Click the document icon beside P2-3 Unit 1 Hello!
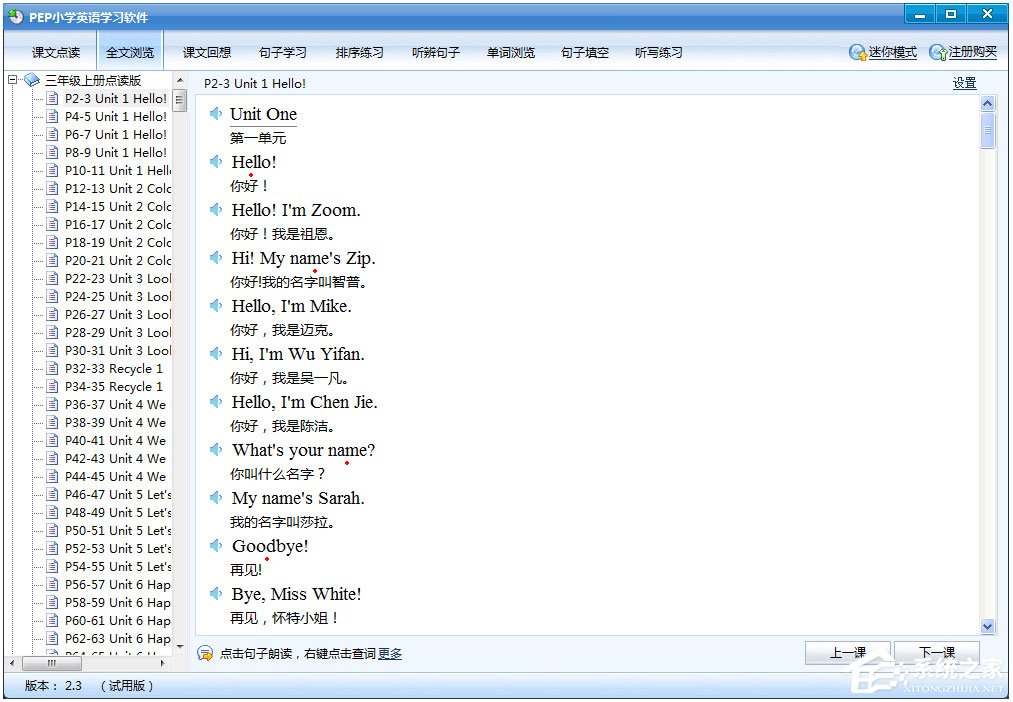 point(52,98)
